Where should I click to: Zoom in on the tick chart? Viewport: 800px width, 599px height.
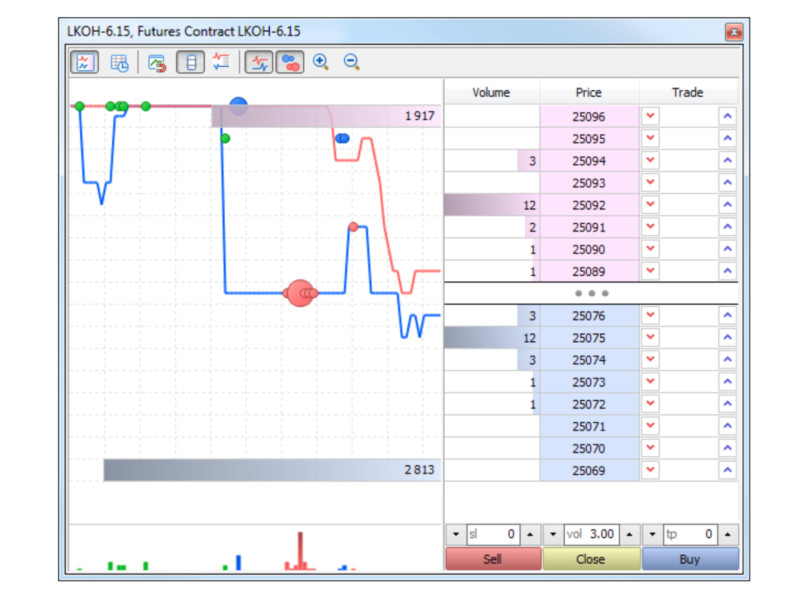tap(321, 62)
